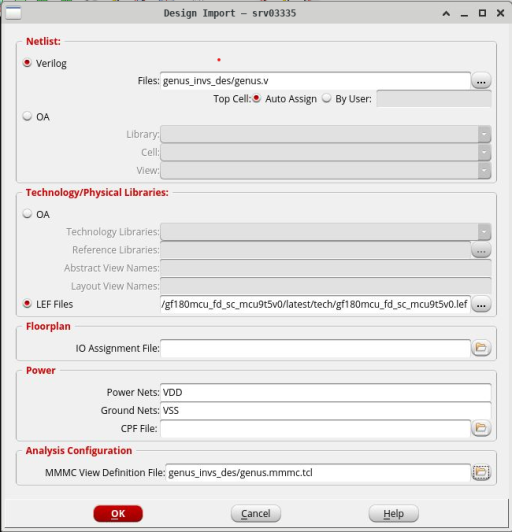
Task: Focus the IO Assignment File field
Action: (315, 348)
